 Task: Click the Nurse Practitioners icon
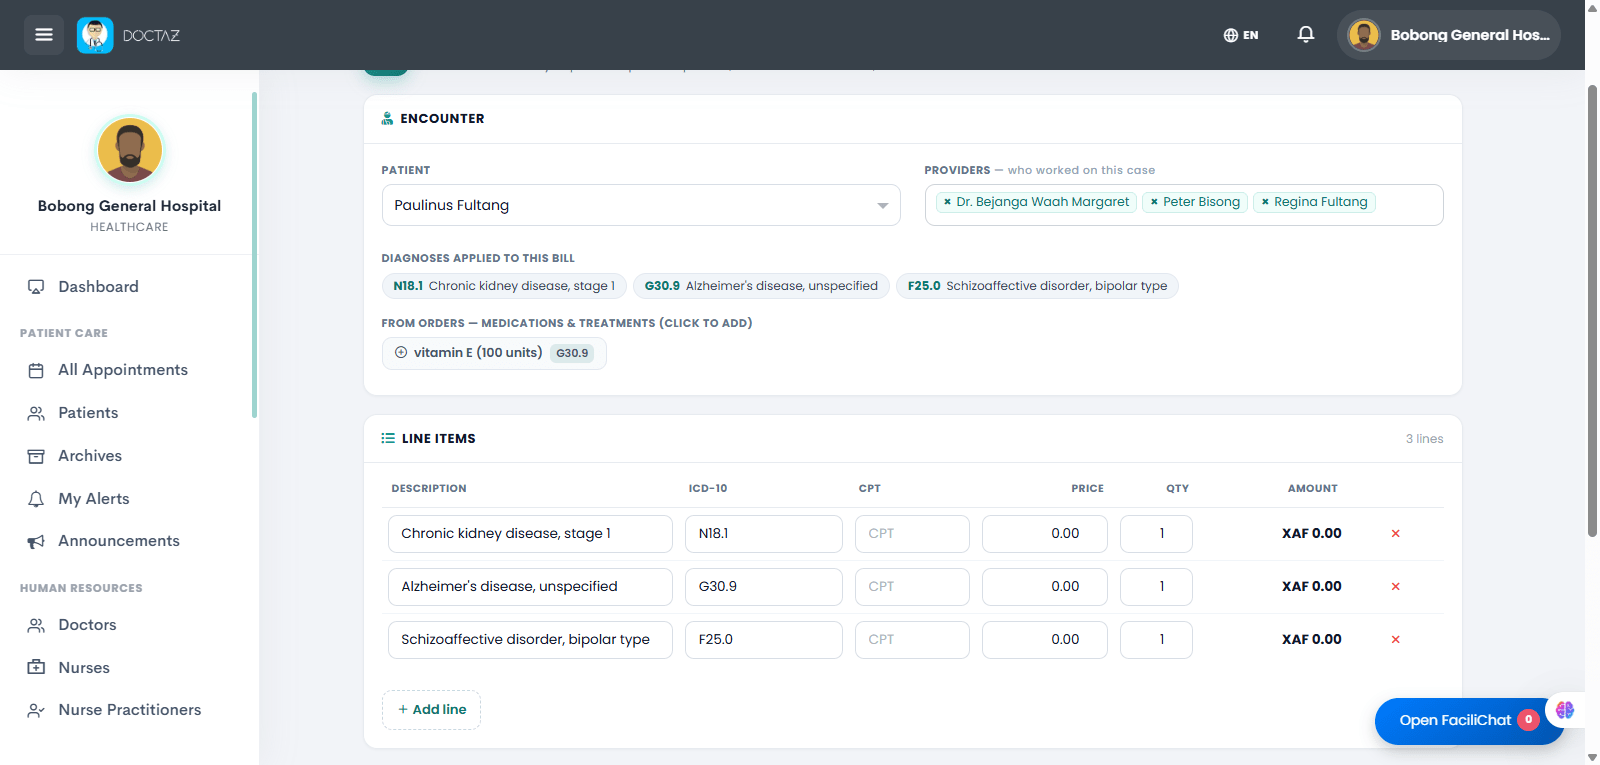(x=36, y=710)
